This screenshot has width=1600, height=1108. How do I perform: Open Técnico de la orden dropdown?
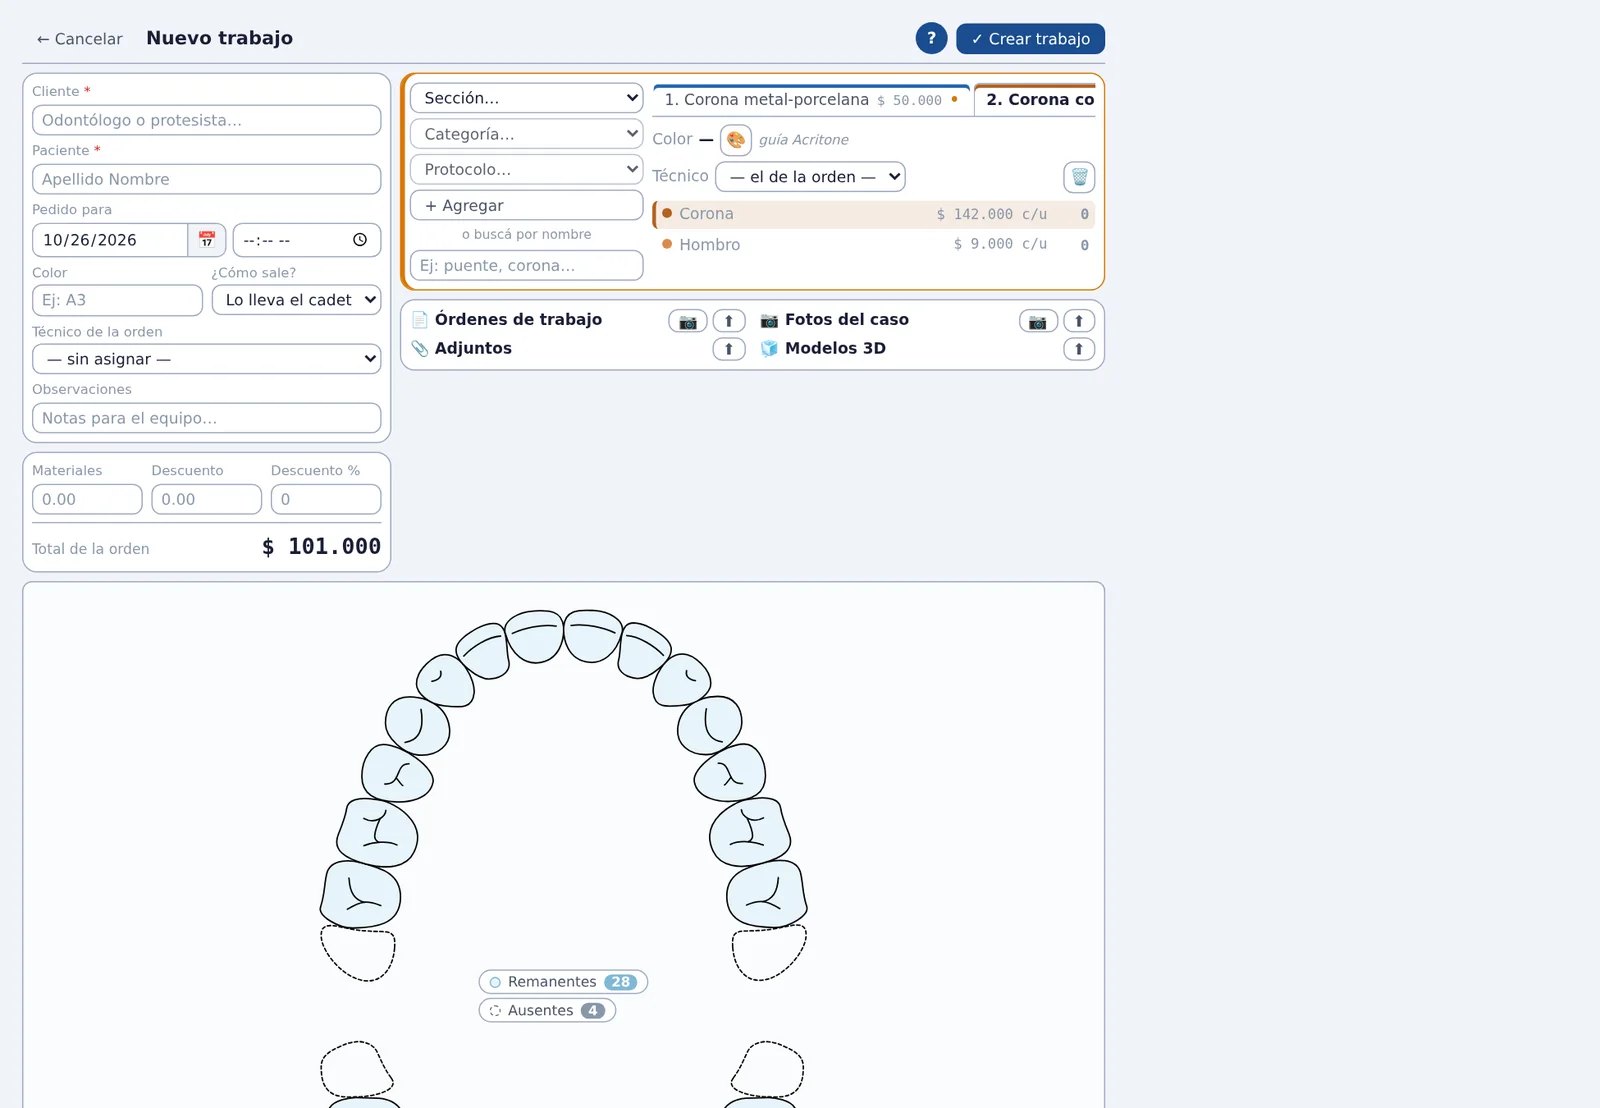pos(207,359)
